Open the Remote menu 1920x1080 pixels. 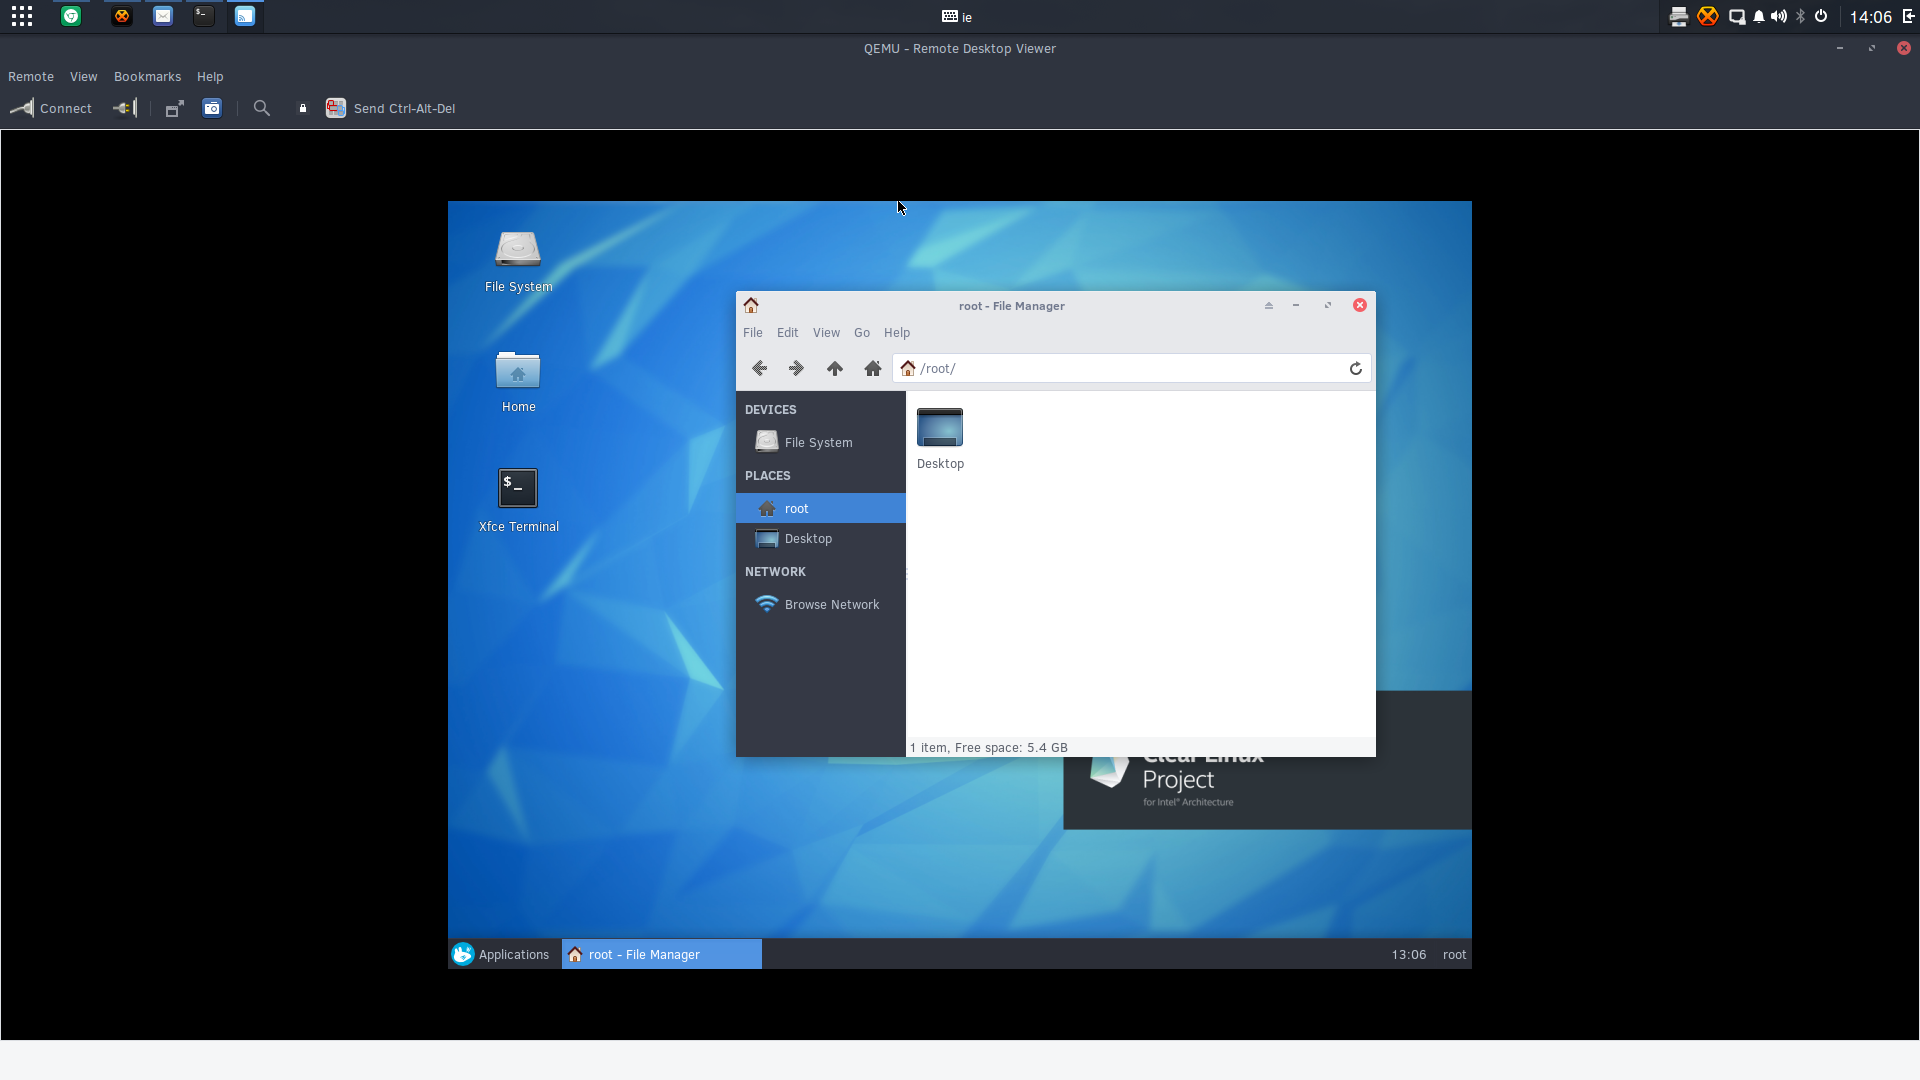[x=31, y=77]
